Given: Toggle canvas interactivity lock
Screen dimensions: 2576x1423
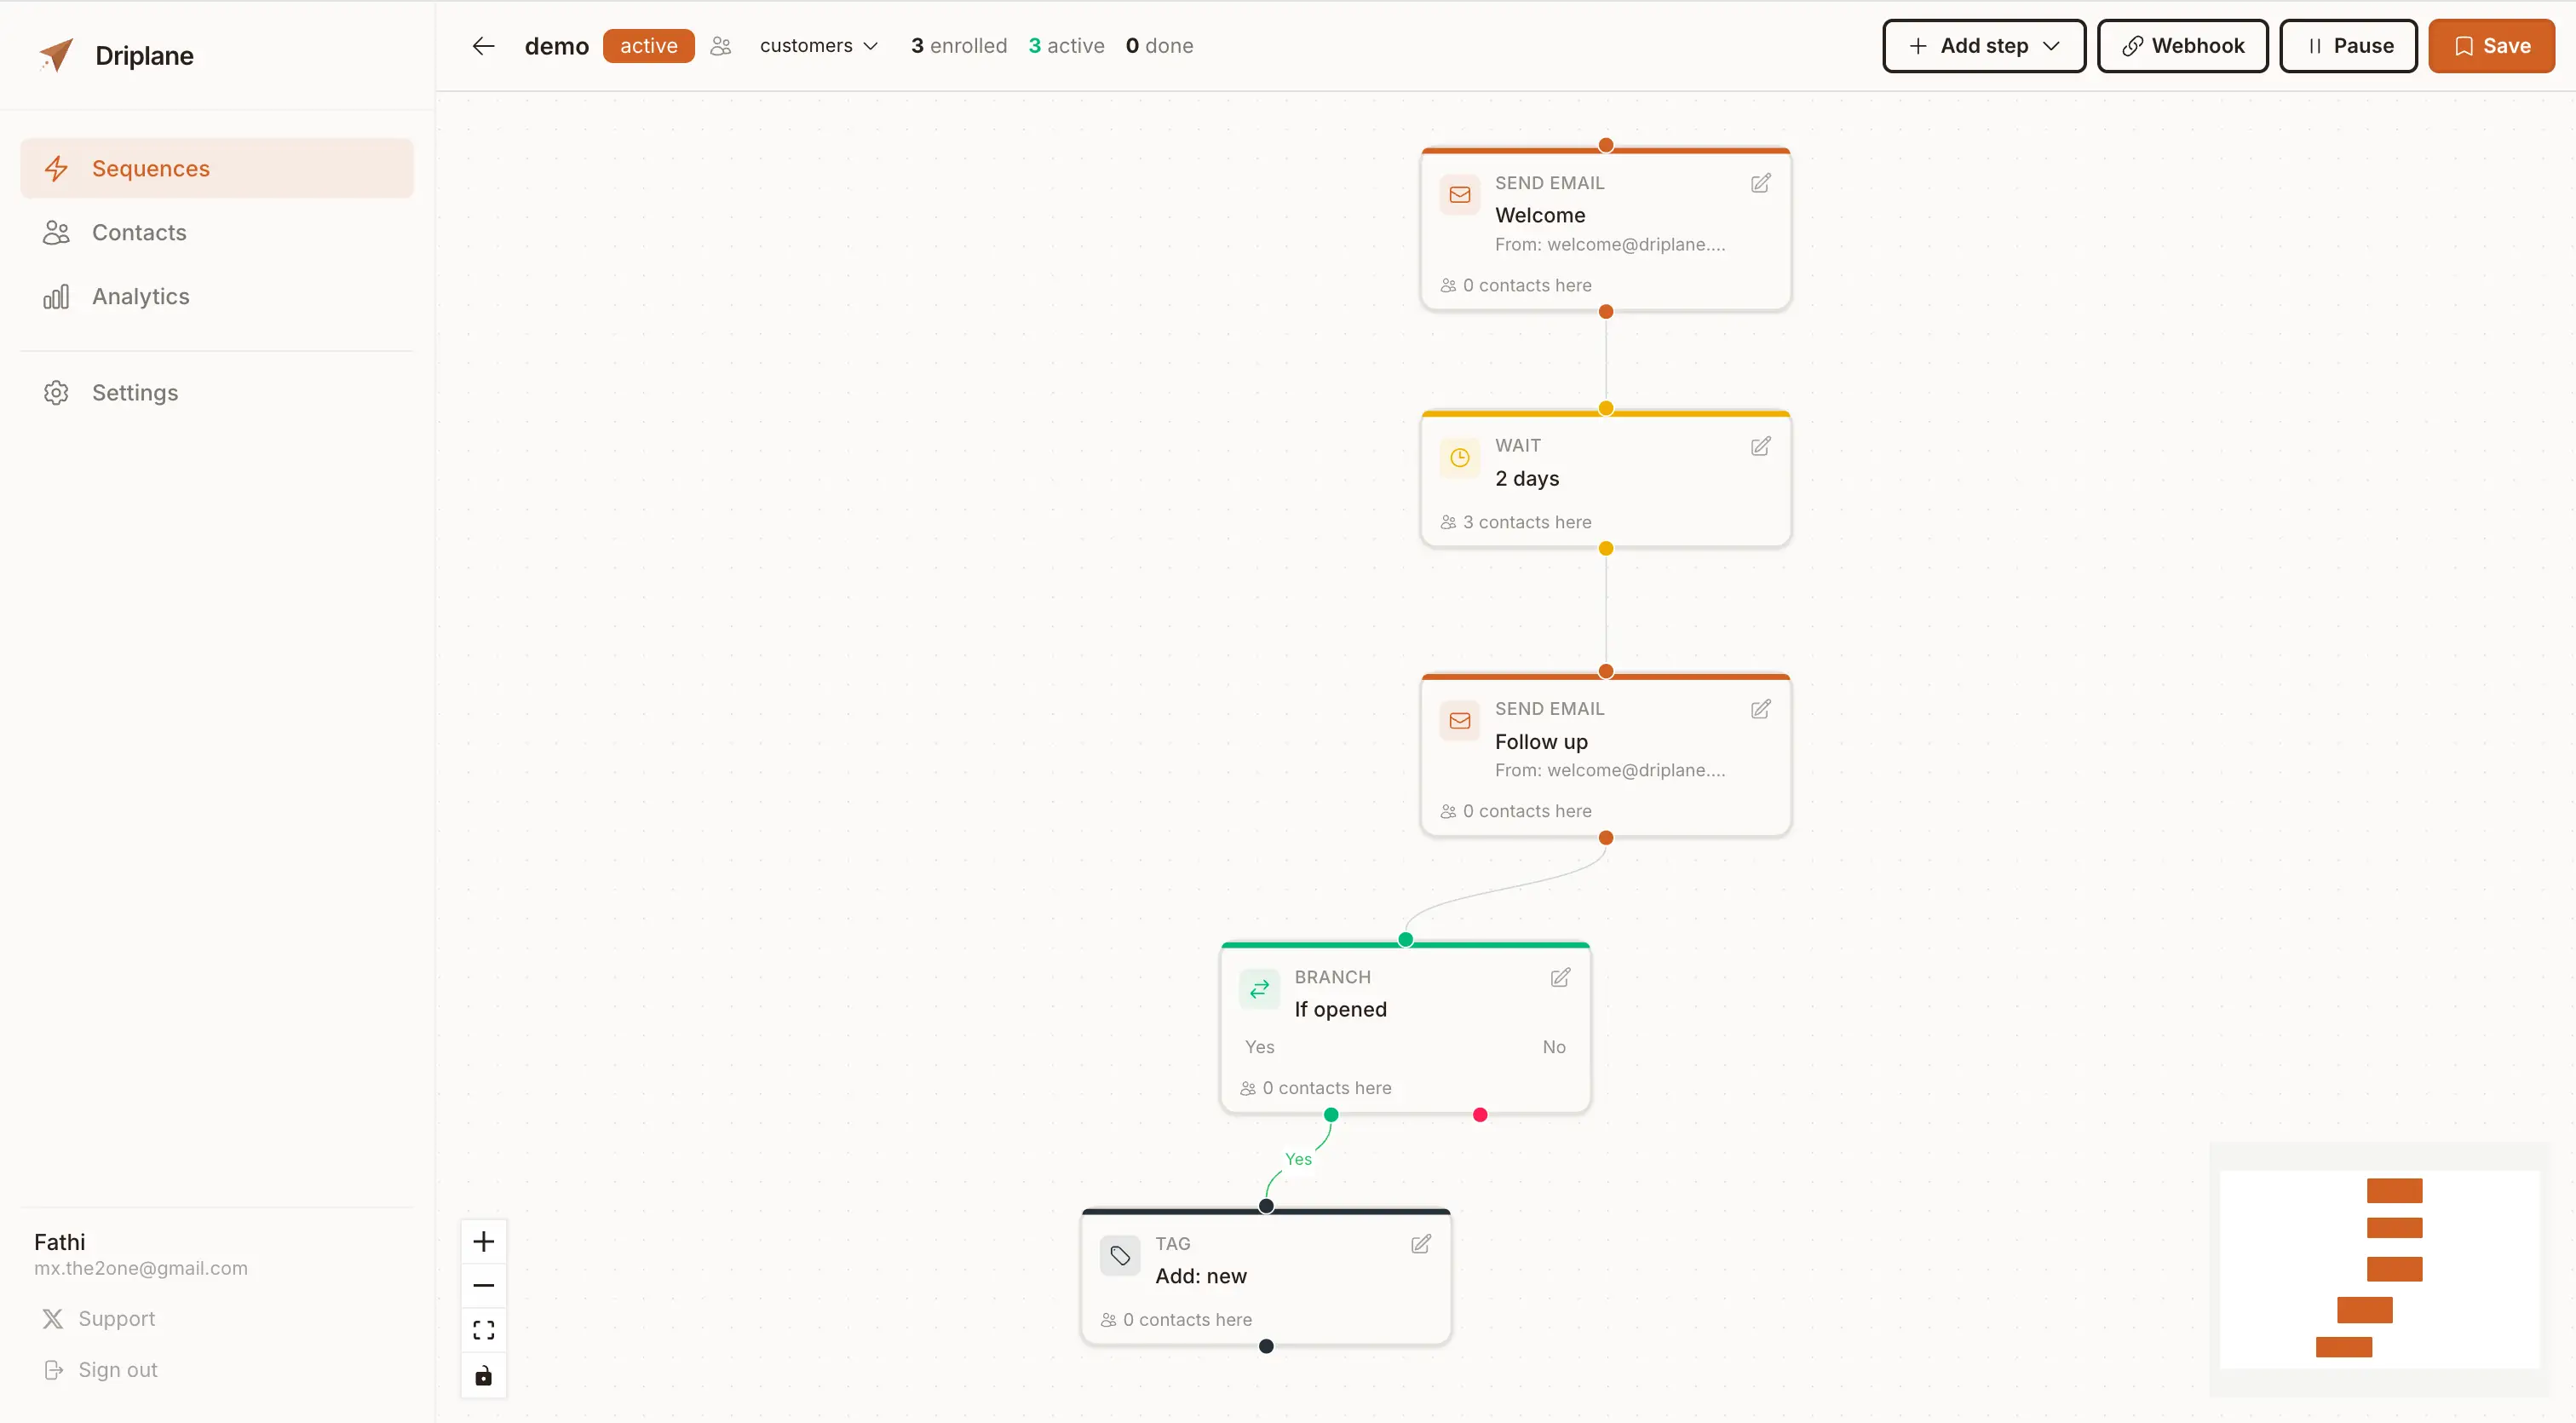Looking at the screenshot, I should tap(483, 1376).
